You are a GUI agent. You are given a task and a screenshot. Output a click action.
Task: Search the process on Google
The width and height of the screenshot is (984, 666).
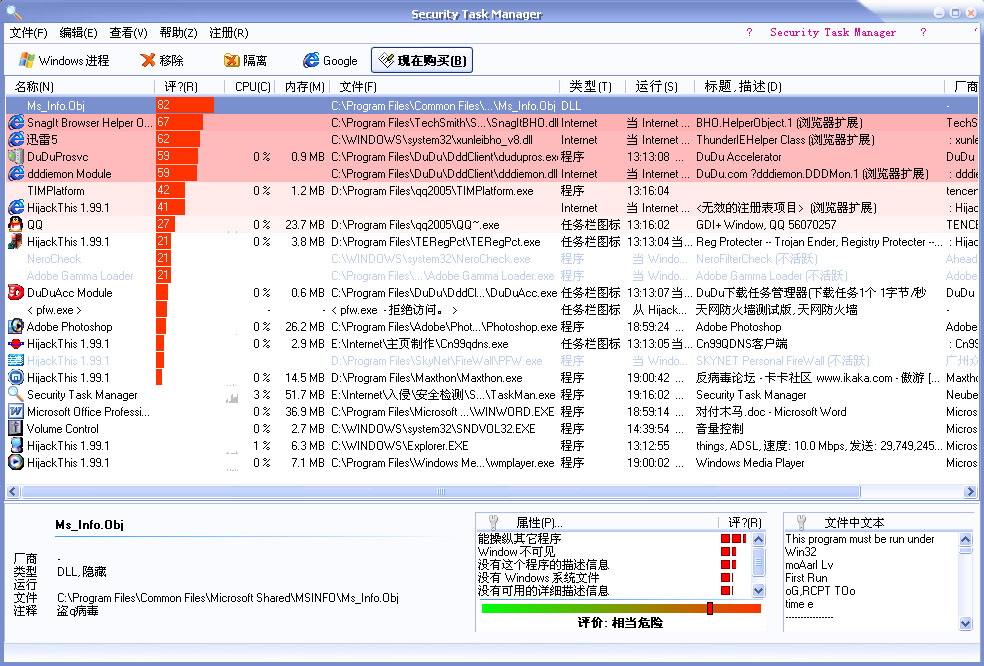(330, 60)
